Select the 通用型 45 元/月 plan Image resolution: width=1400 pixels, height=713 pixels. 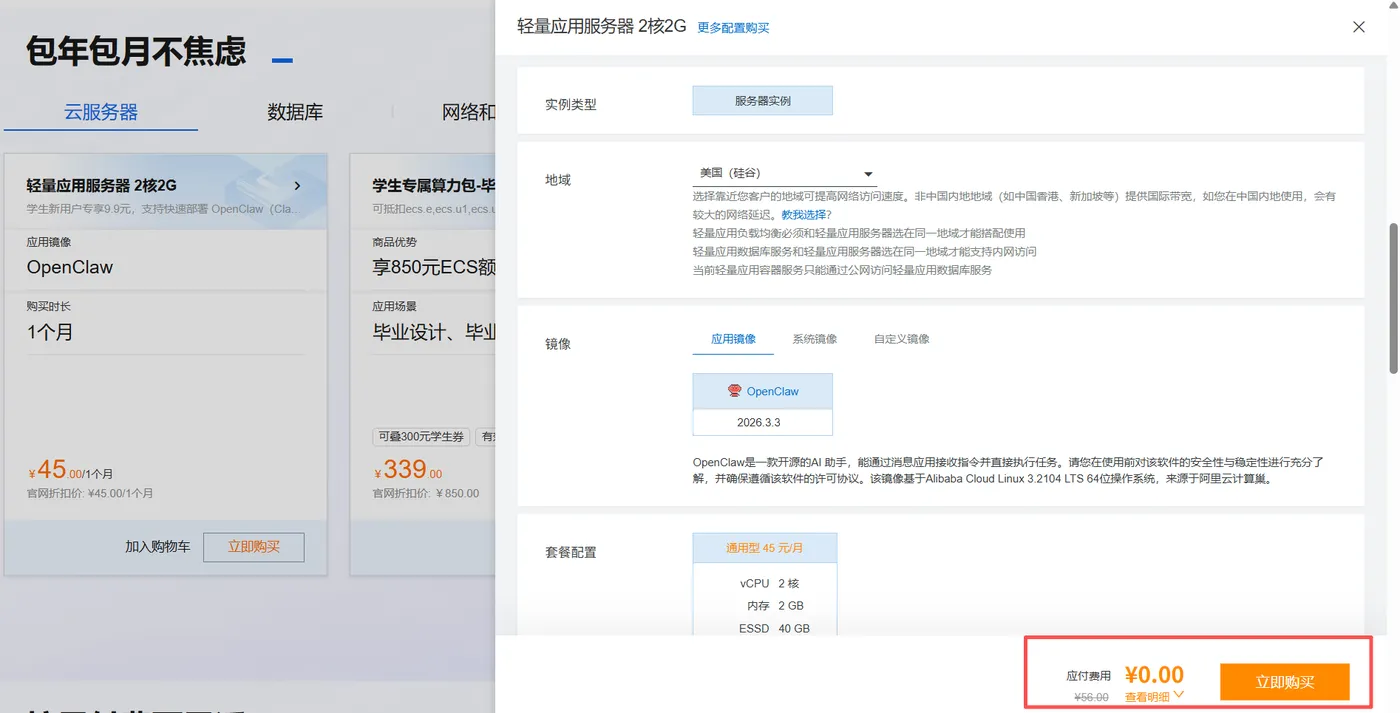765,548
